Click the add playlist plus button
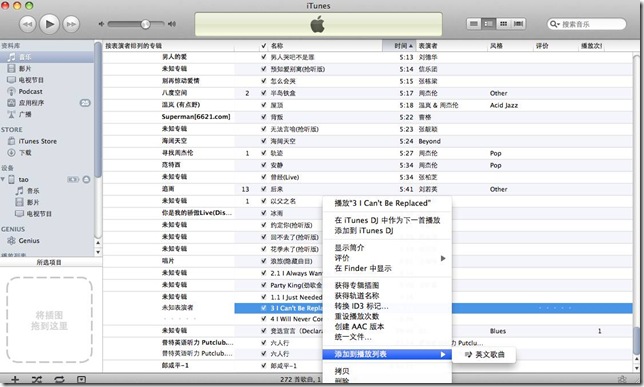Screen dimensions: 644x387 15,380
